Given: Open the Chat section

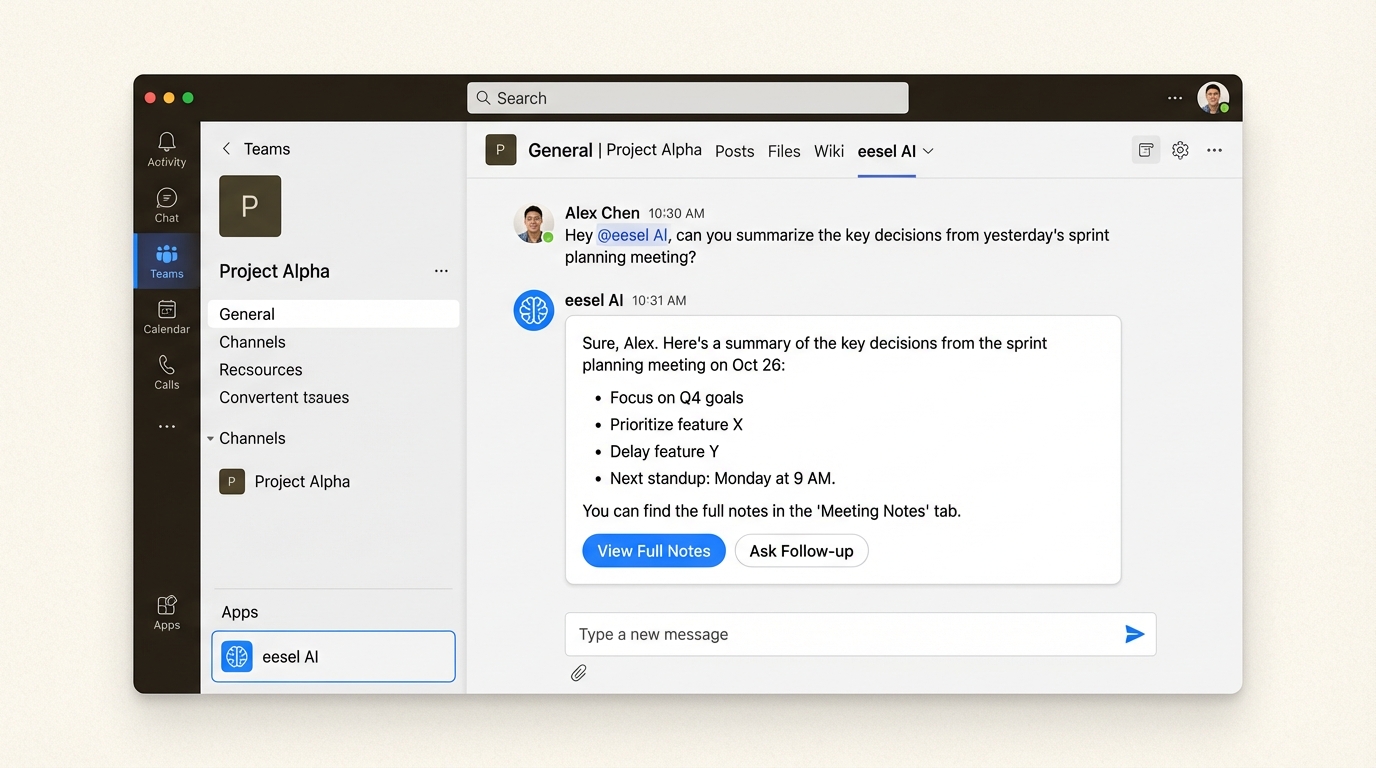Looking at the screenshot, I should [166, 206].
